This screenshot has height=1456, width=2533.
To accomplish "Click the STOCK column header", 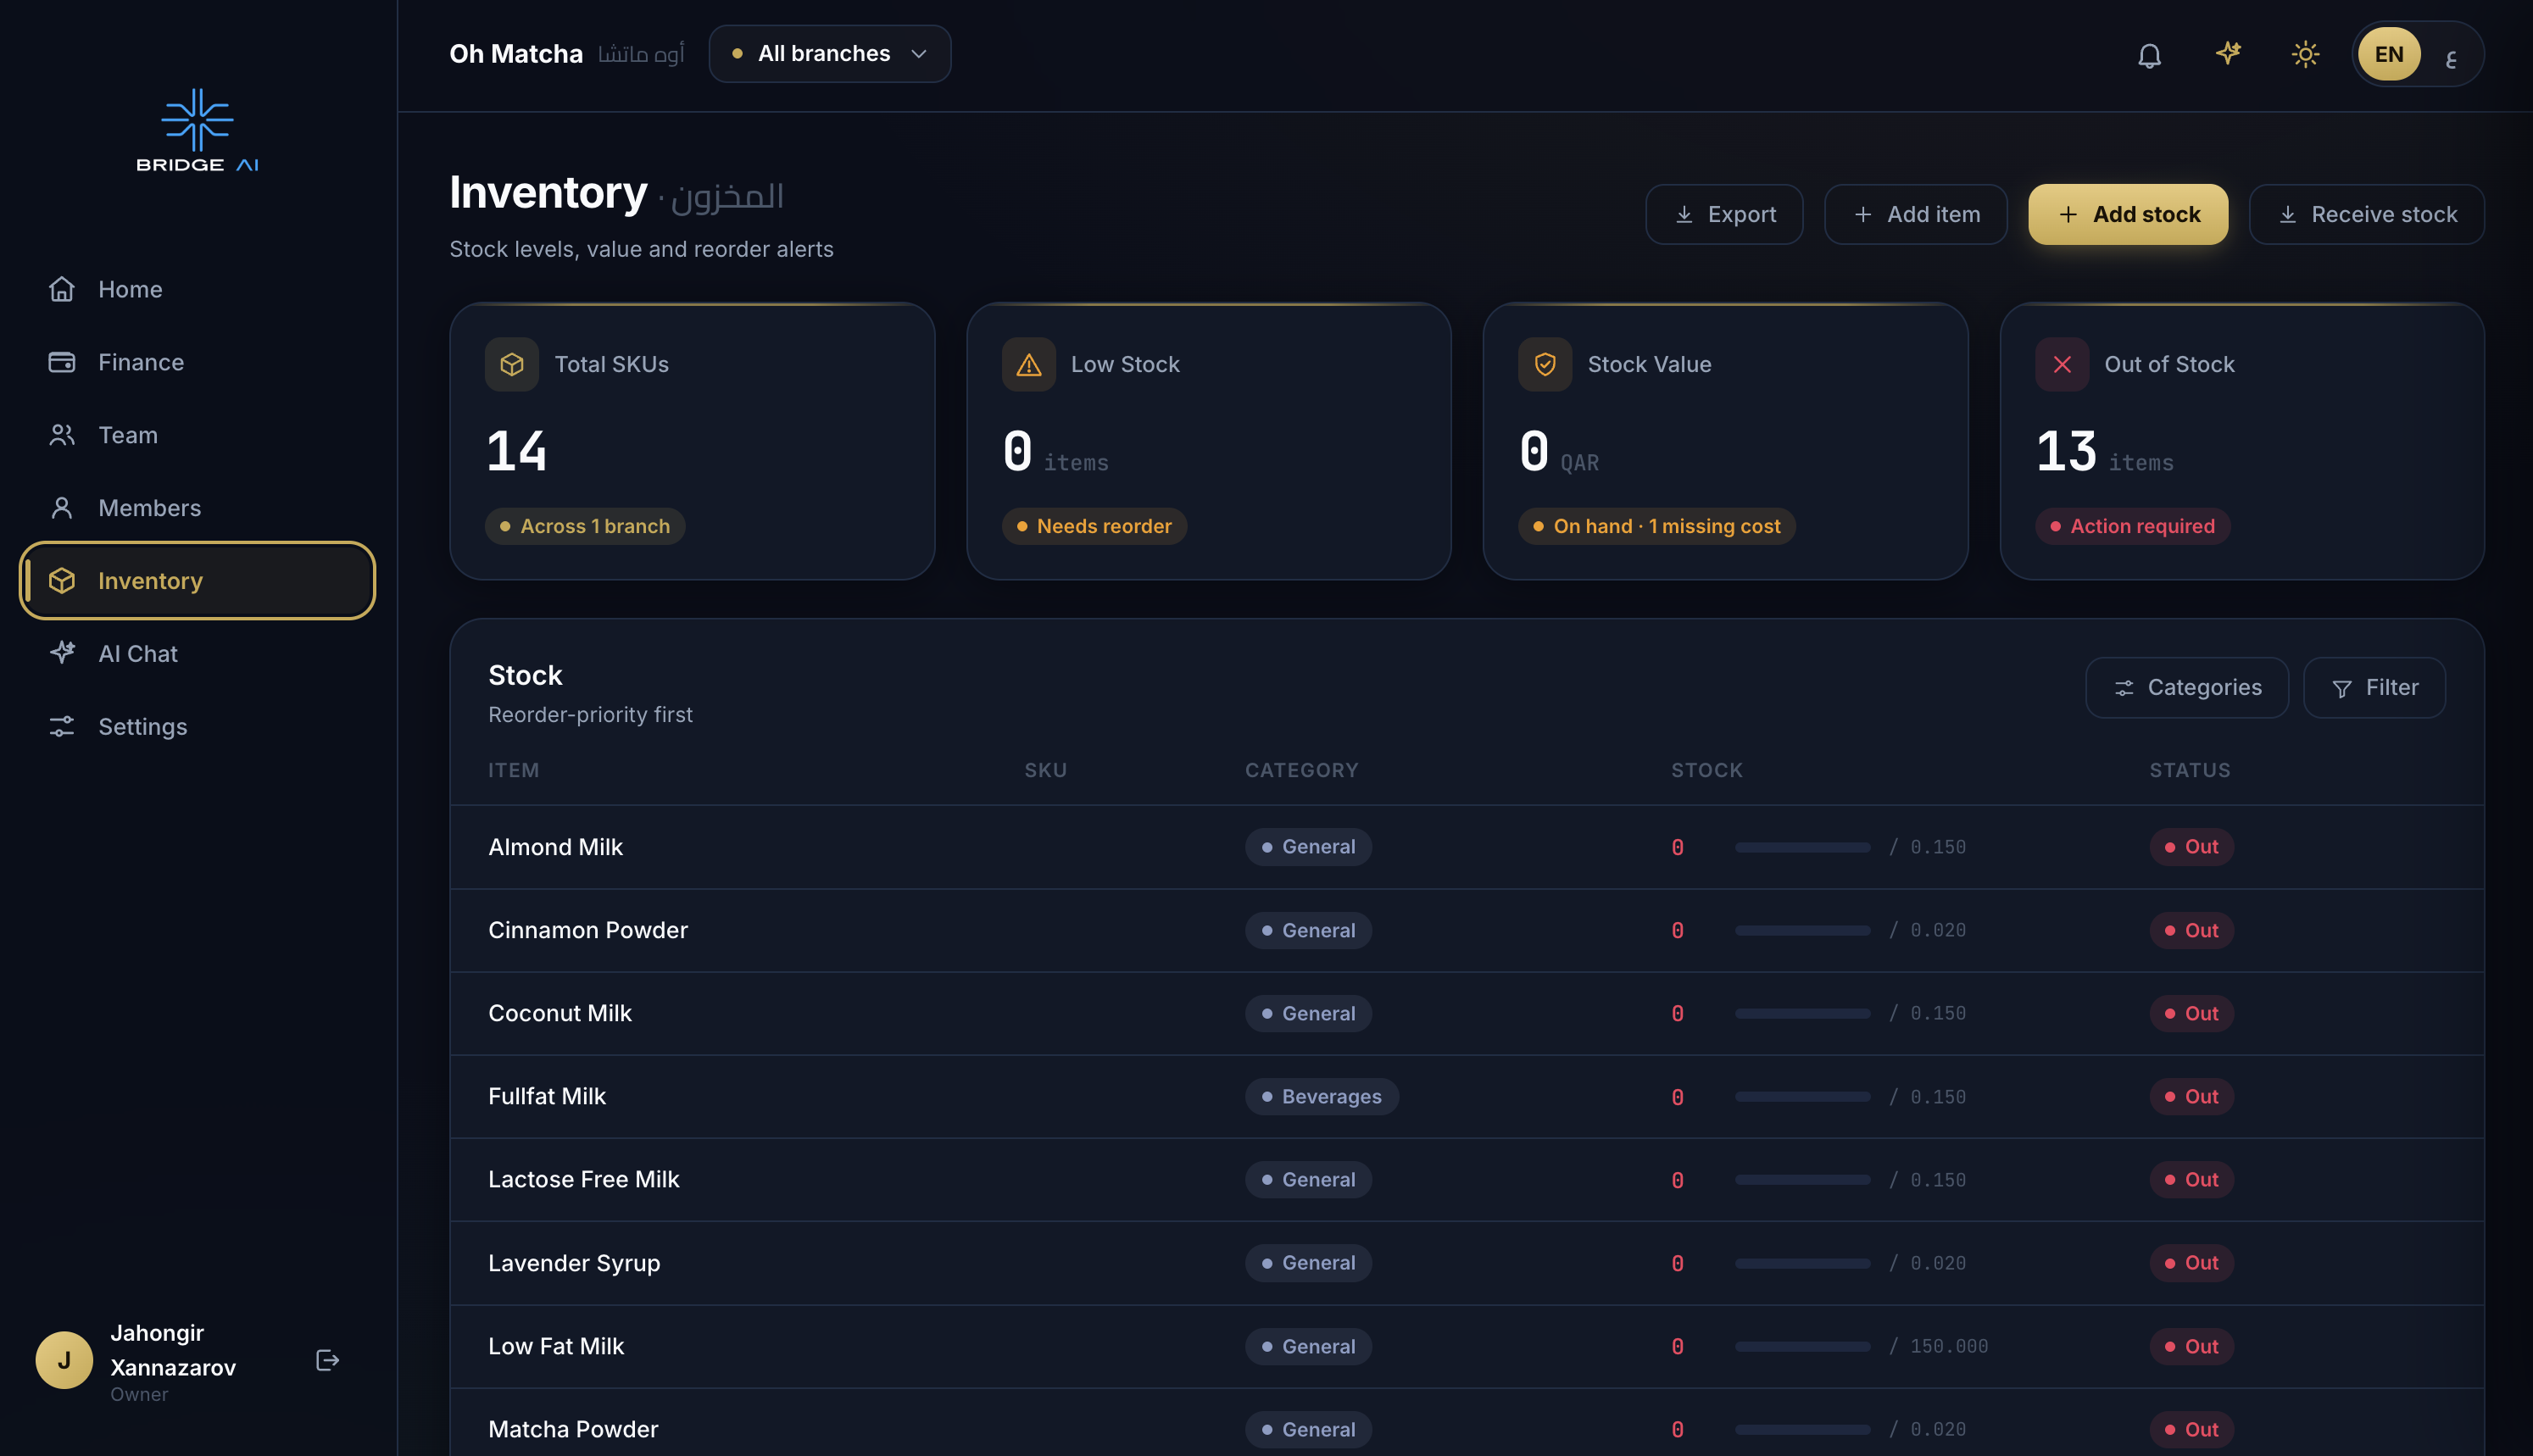I will (1706, 770).
